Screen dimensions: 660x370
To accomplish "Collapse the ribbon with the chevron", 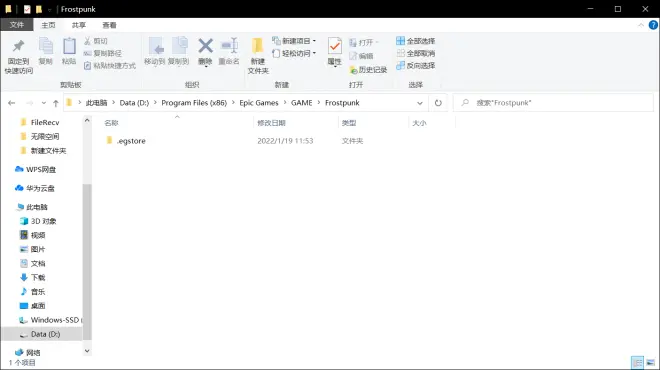I will click(x=641, y=25).
